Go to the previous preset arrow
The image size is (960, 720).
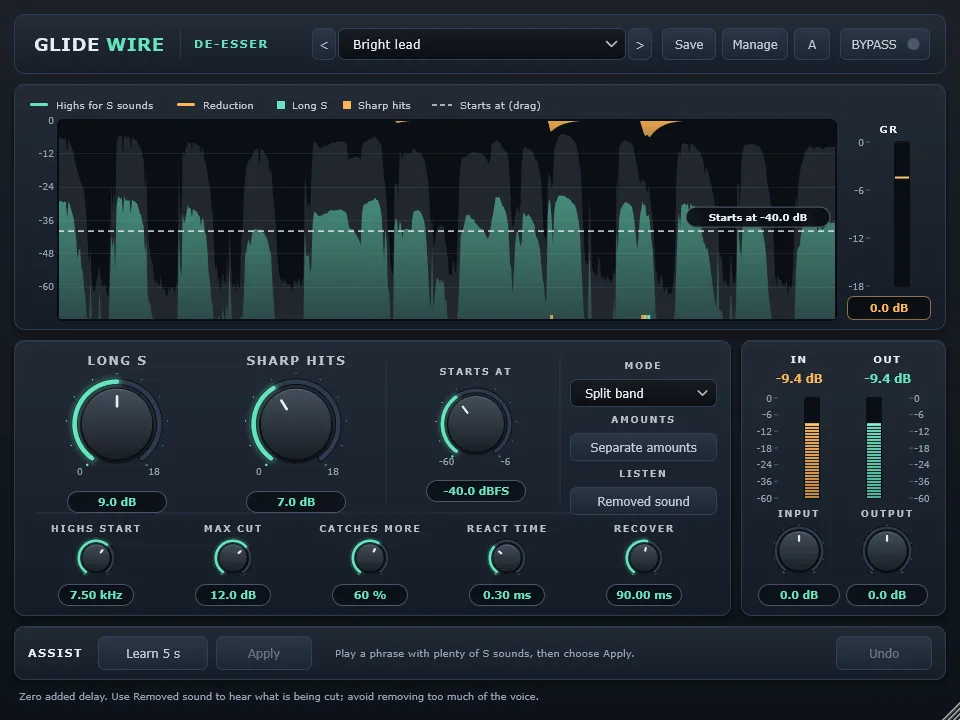pyautogui.click(x=324, y=45)
